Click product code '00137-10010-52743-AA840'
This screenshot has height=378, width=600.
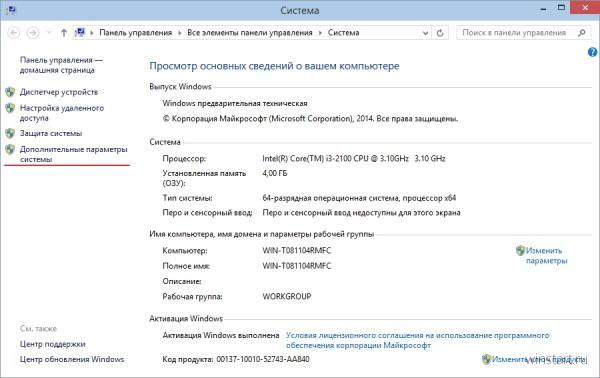point(263,359)
